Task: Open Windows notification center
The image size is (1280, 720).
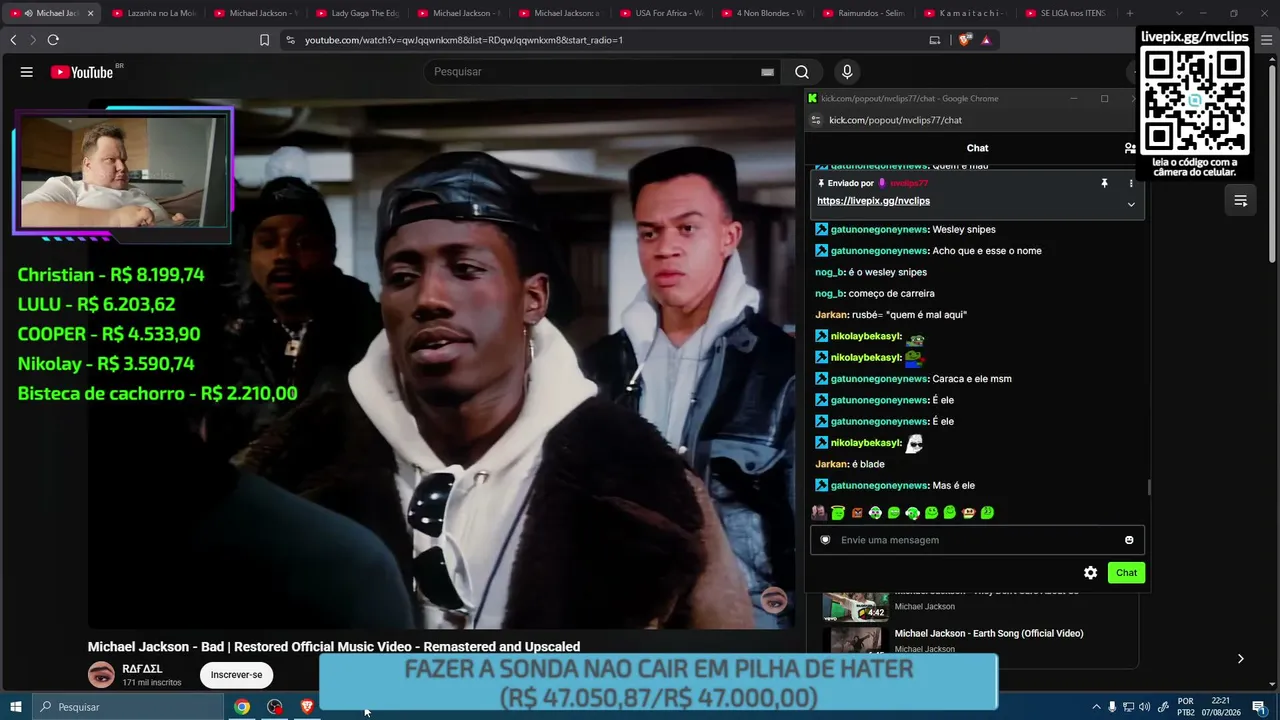Action: (x=1259, y=707)
